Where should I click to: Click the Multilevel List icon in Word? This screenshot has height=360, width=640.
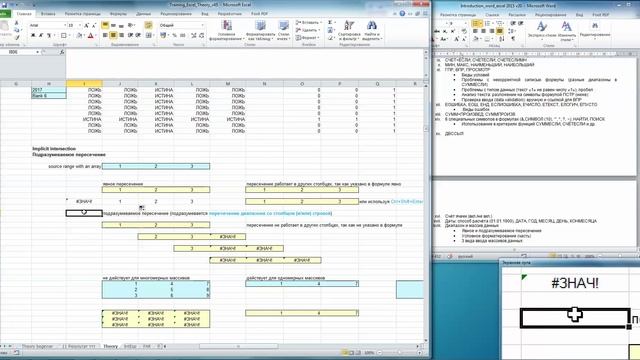[500, 23]
